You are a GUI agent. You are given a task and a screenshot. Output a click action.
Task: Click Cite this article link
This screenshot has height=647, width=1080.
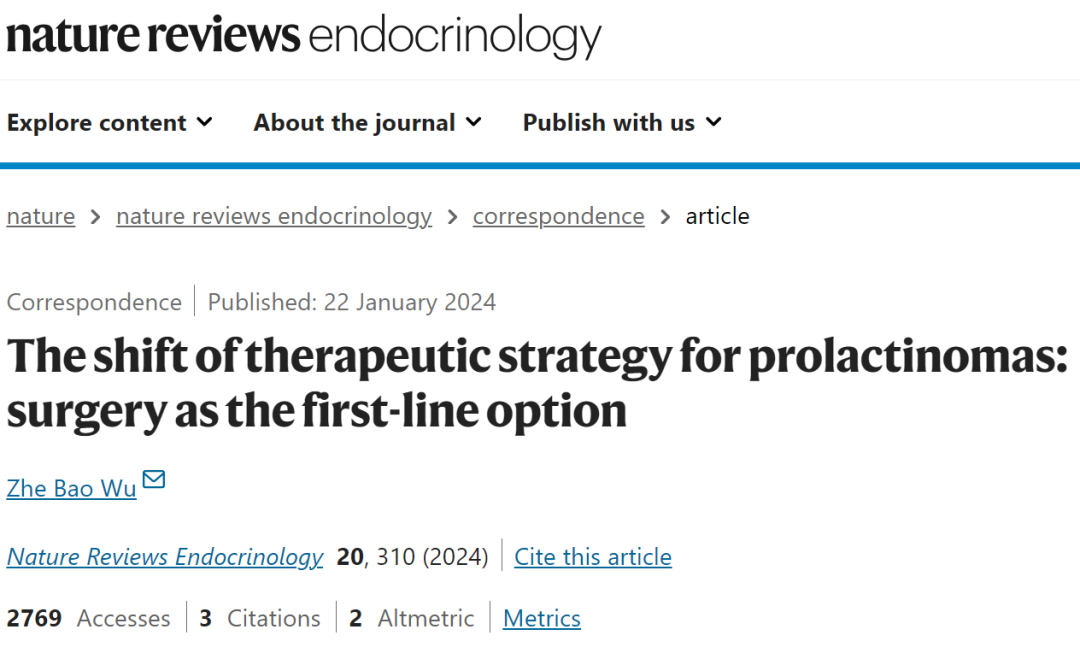[593, 557]
